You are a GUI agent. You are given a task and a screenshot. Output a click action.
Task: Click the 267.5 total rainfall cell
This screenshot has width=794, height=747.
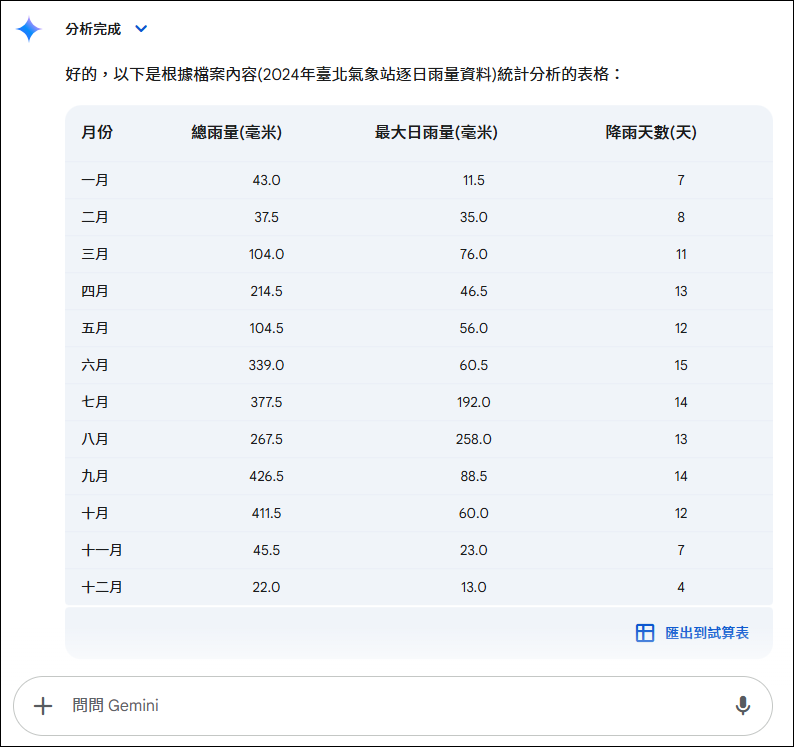coord(266,439)
